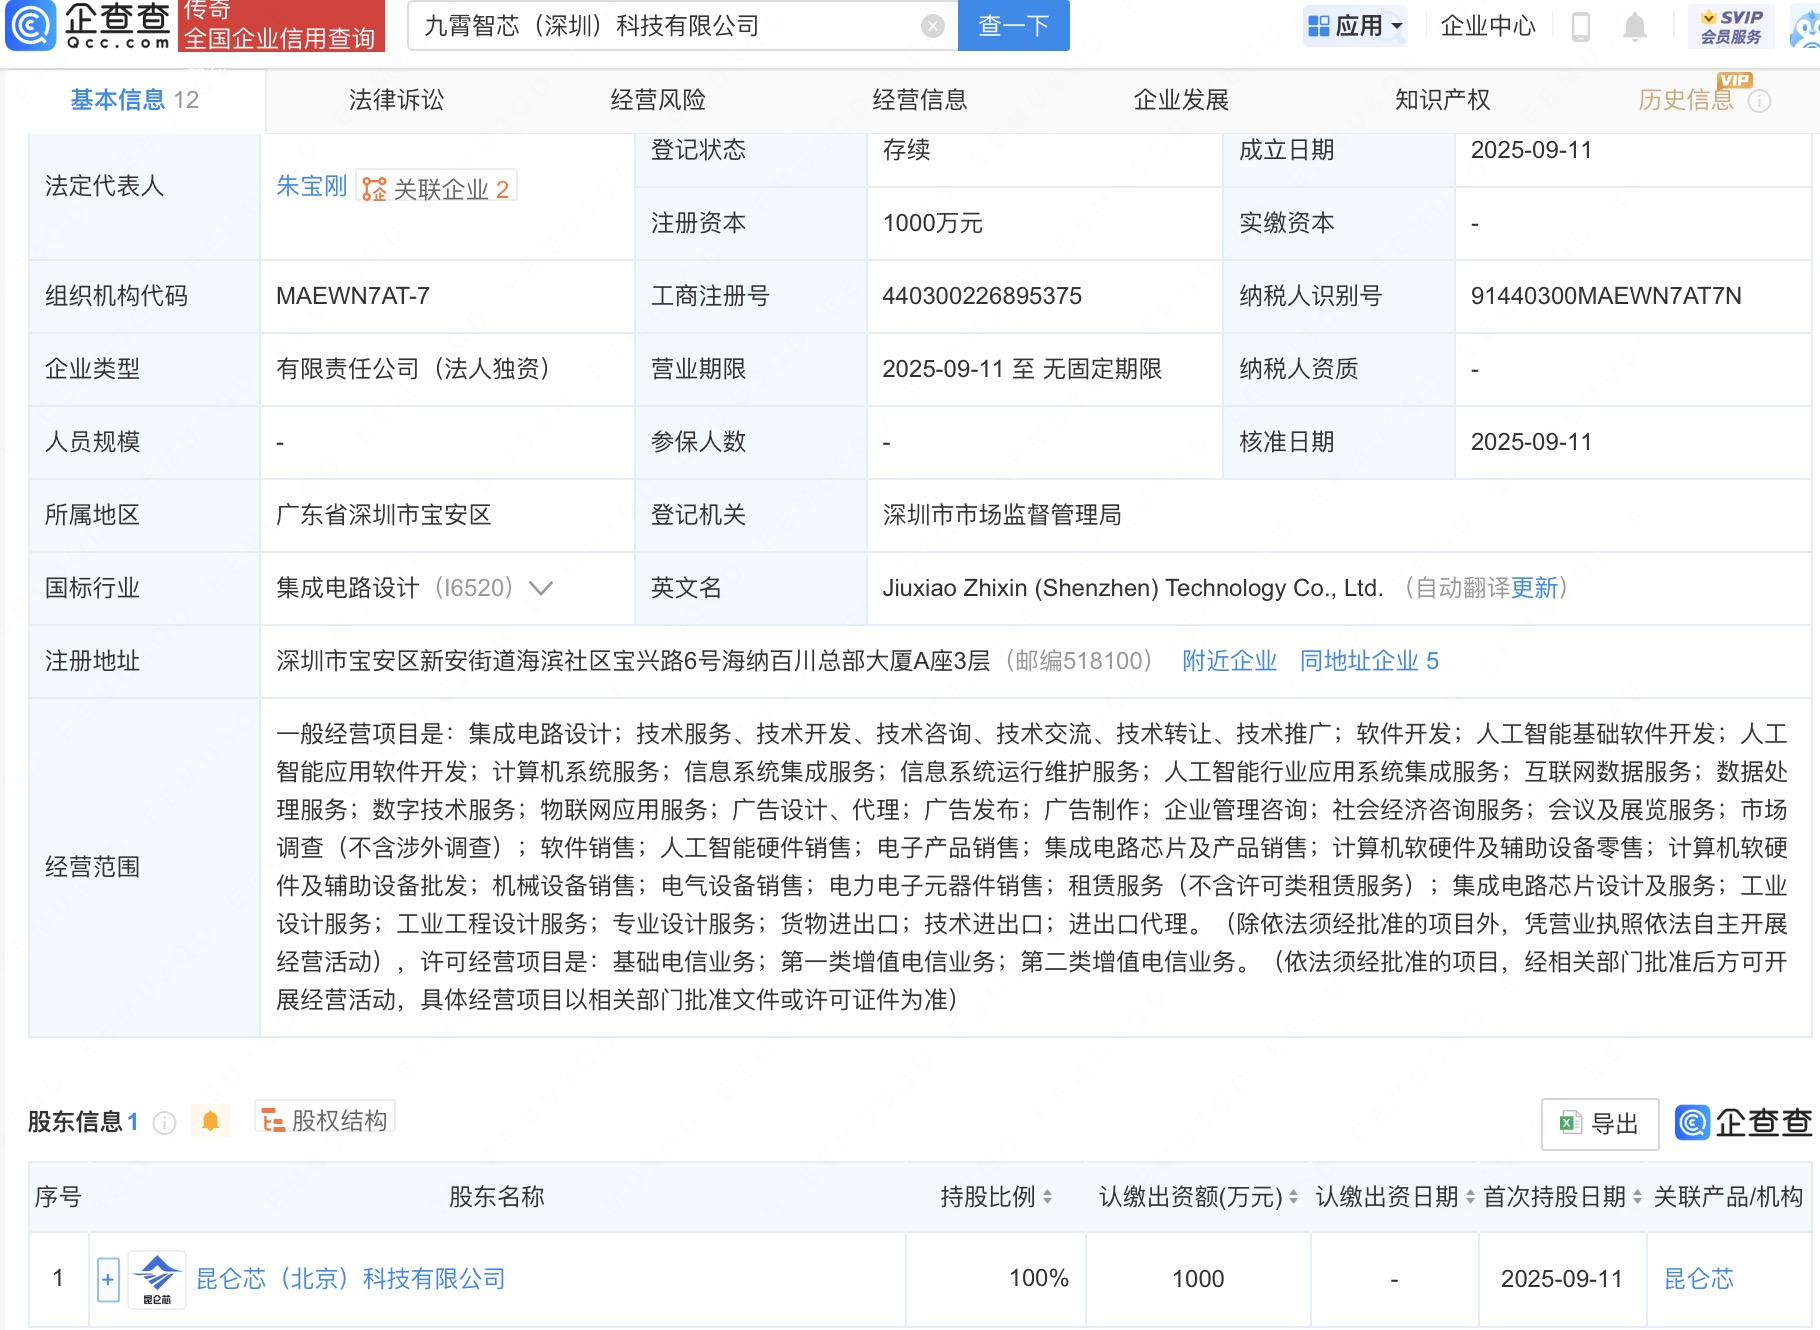Screen dimensions: 1820x1330
Task: Expand the shareholder row plus button
Action: pyautogui.click(x=108, y=1279)
